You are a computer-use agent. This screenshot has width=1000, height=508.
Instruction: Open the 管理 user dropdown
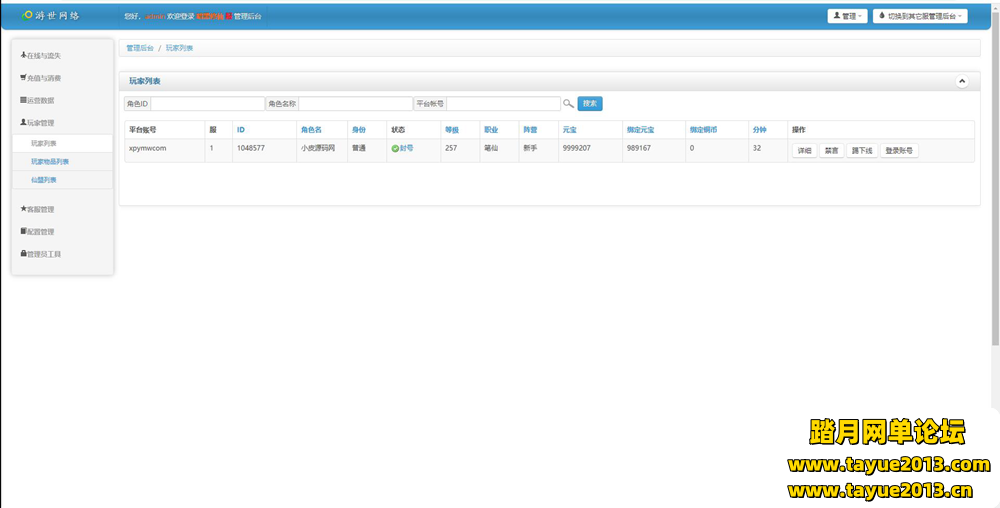pyautogui.click(x=846, y=16)
